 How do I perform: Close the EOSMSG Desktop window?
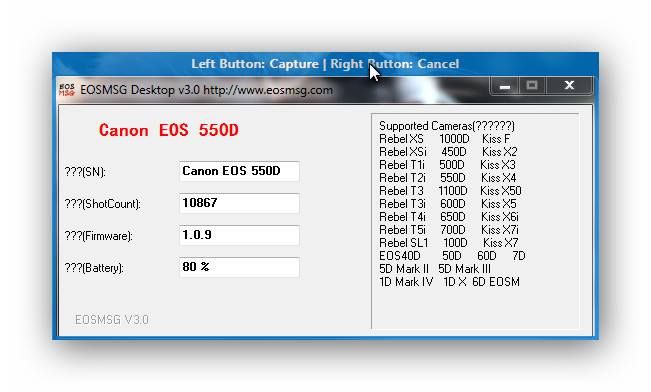click(569, 86)
